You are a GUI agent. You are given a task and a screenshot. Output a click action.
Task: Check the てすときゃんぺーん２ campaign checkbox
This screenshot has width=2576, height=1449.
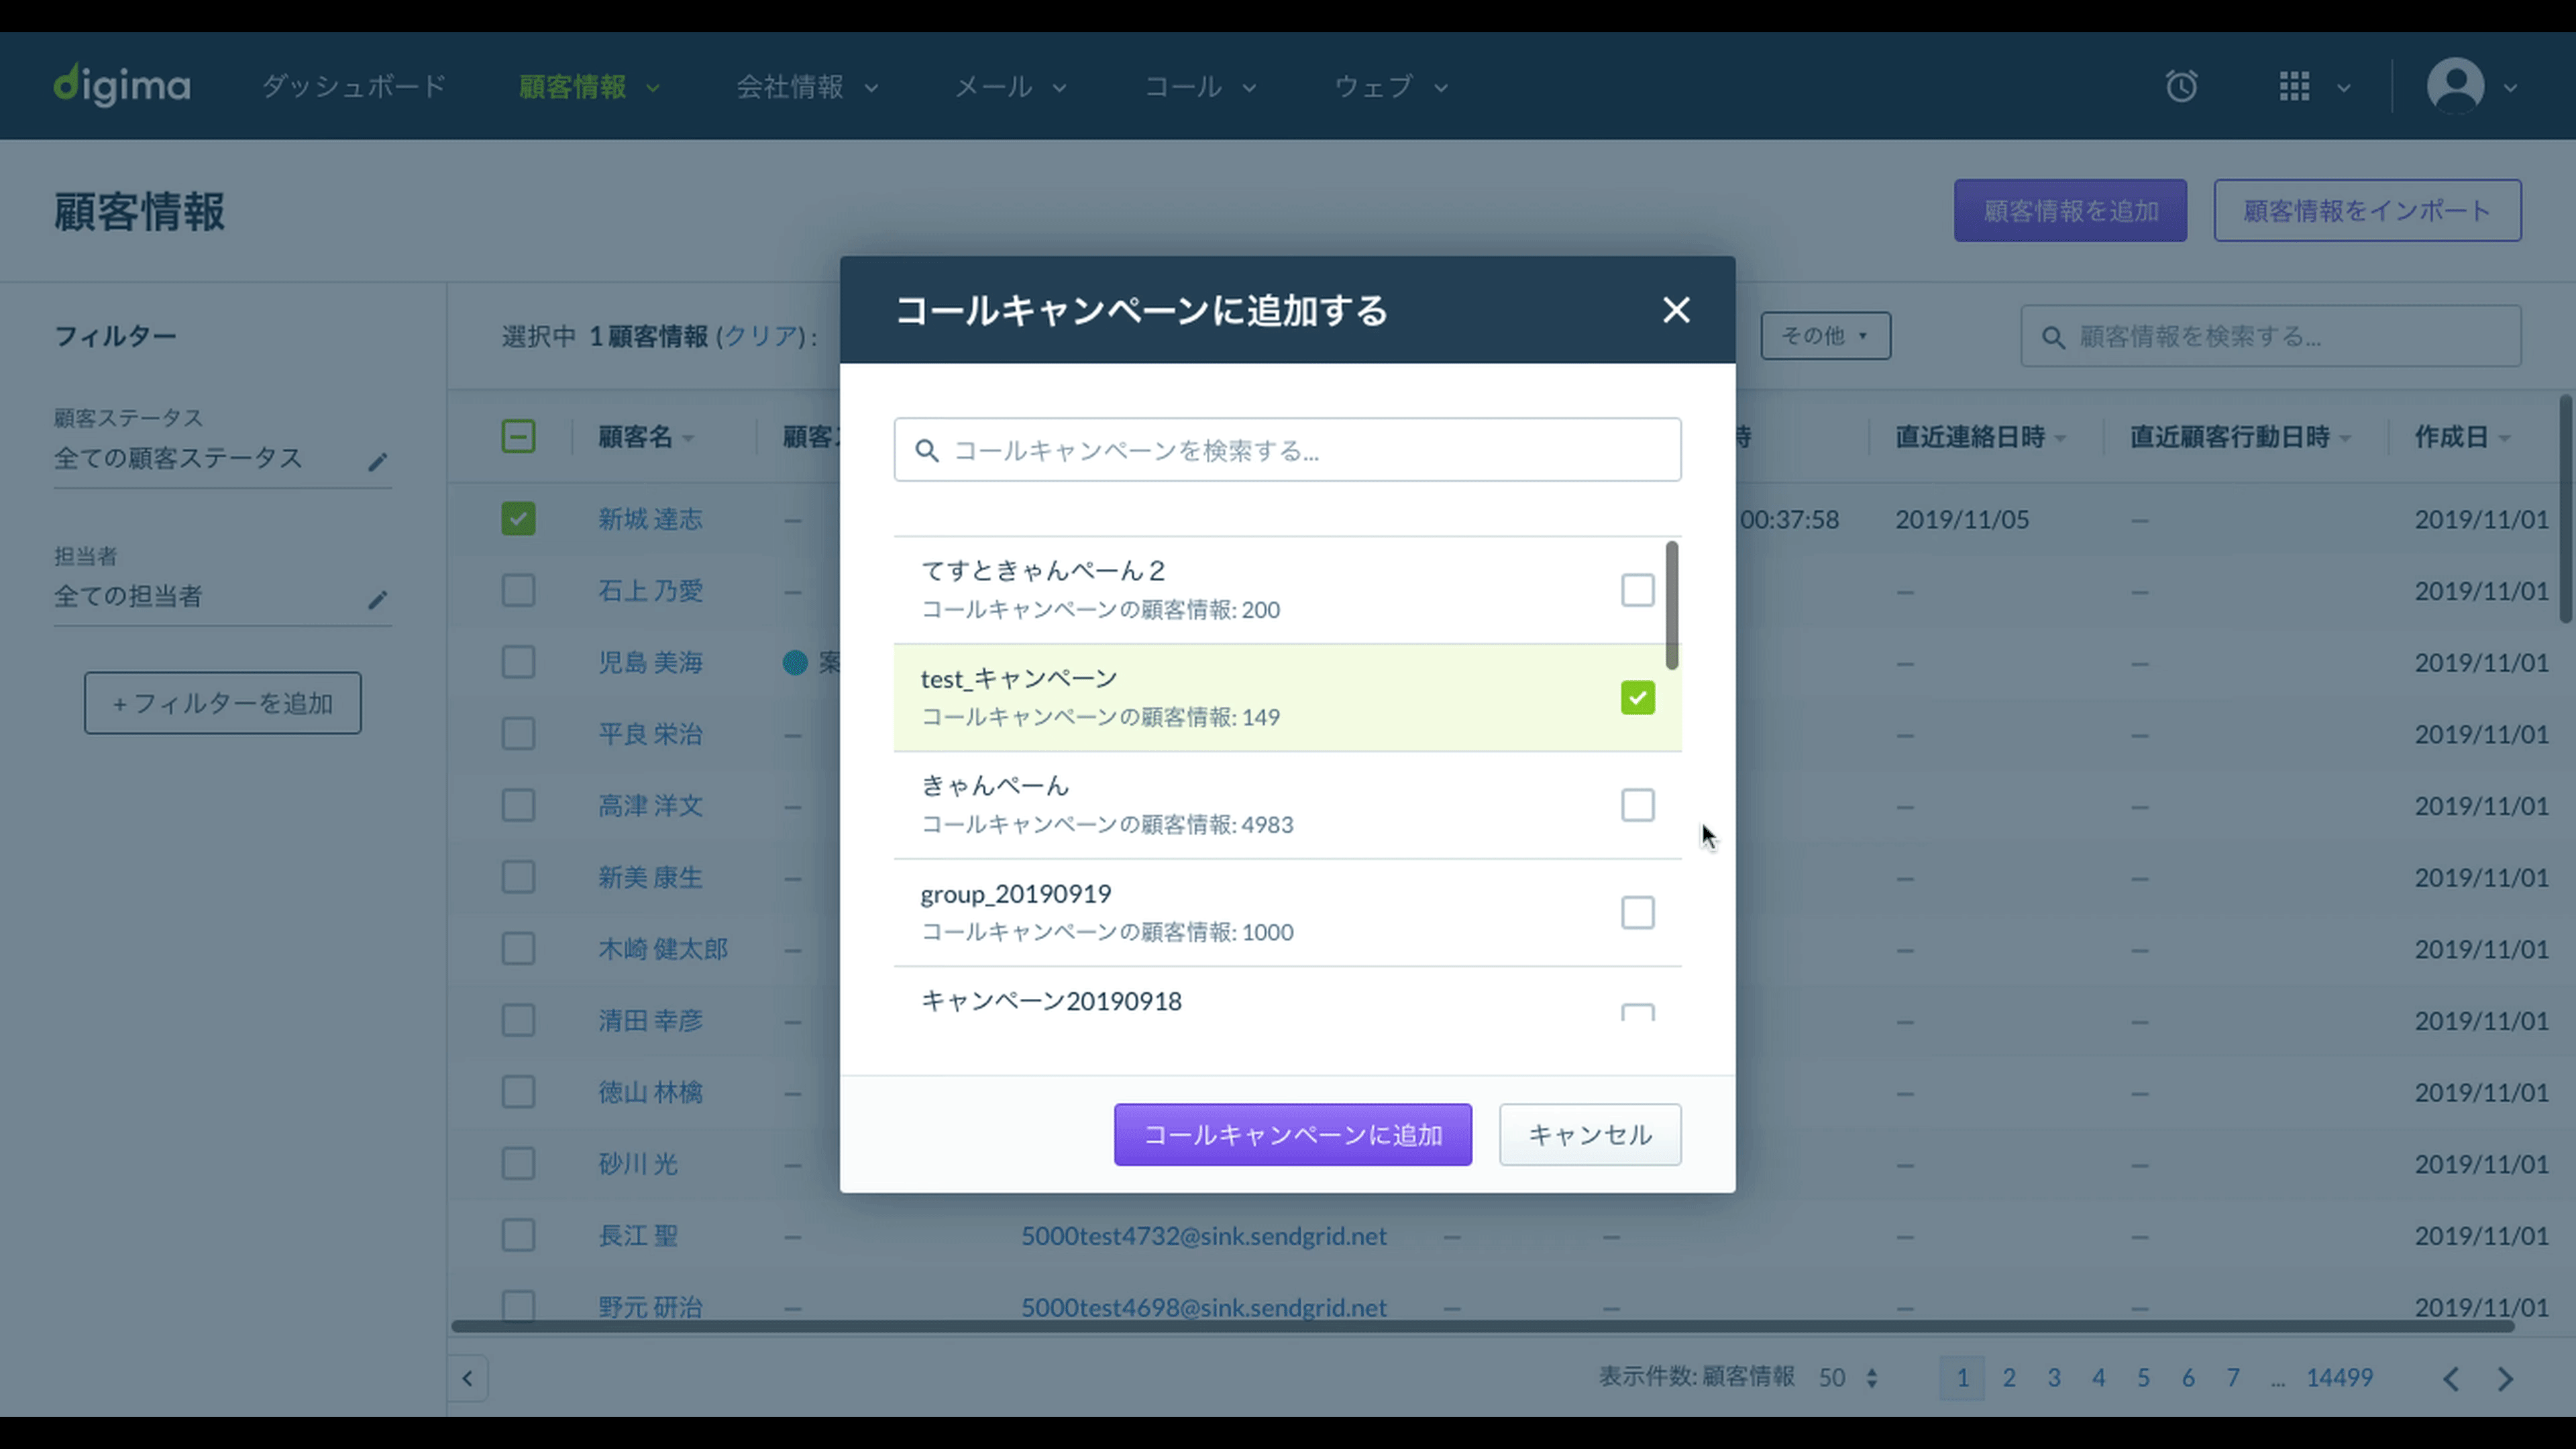[x=1637, y=590]
